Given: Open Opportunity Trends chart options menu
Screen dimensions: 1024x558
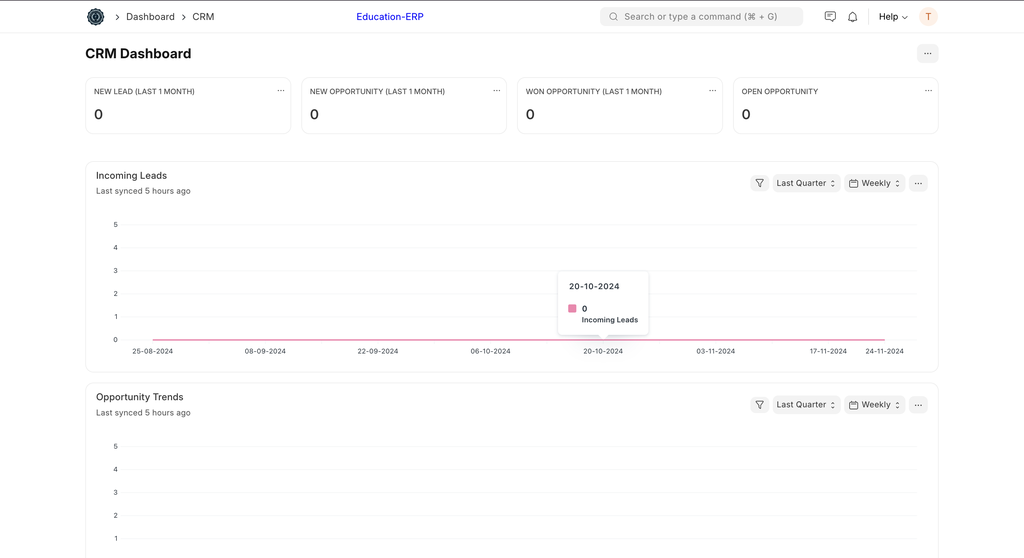Looking at the screenshot, I should point(918,404).
